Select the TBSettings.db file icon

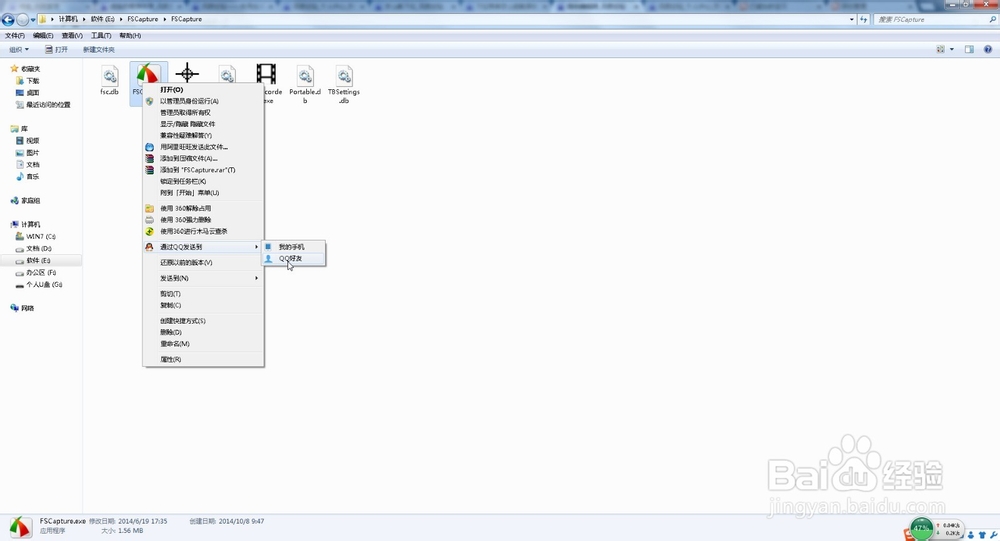coord(344,76)
